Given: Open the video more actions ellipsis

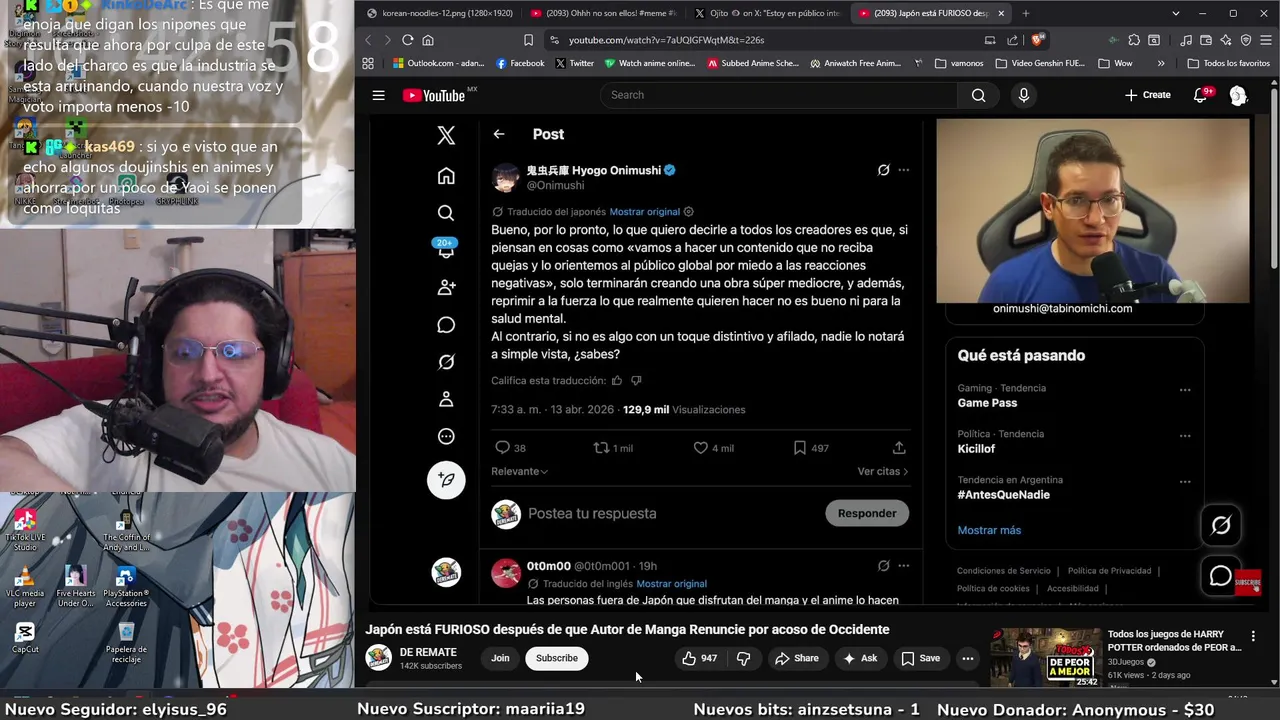Looking at the screenshot, I should [x=967, y=658].
